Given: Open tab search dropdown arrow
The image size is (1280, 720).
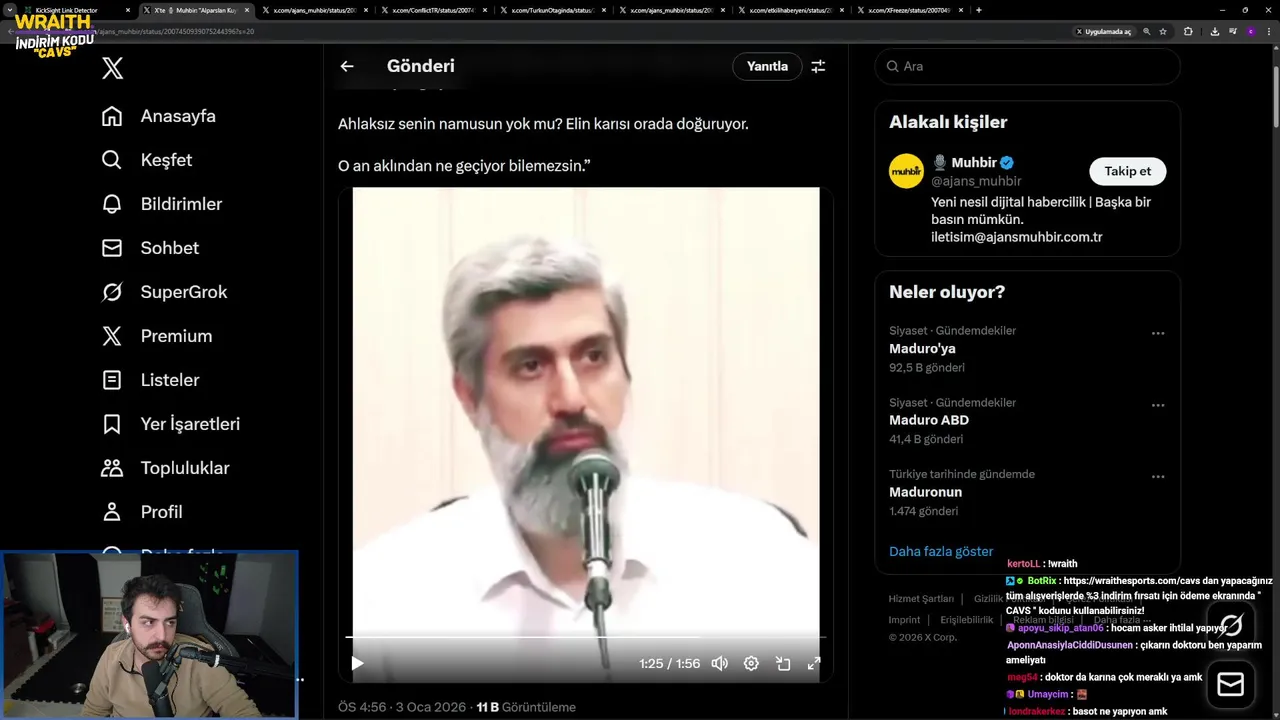Looking at the screenshot, I should pyautogui.click(x=10, y=10).
